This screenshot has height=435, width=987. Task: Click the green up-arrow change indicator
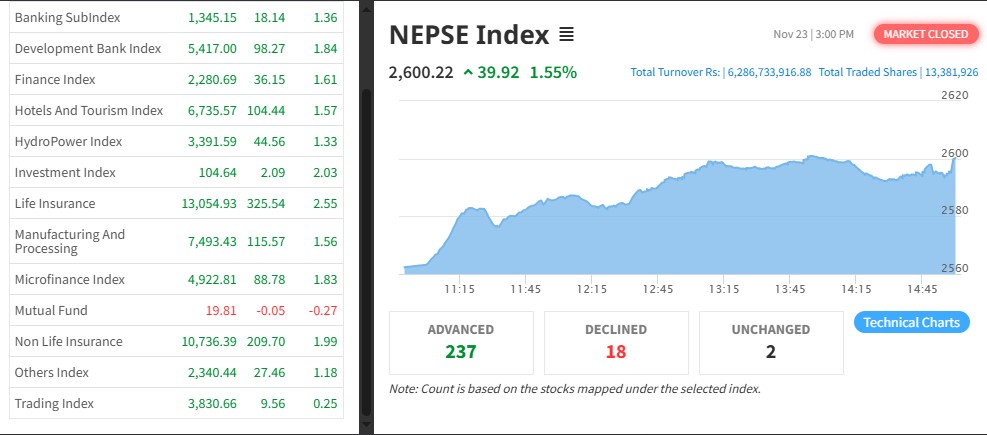click(468, 72)
